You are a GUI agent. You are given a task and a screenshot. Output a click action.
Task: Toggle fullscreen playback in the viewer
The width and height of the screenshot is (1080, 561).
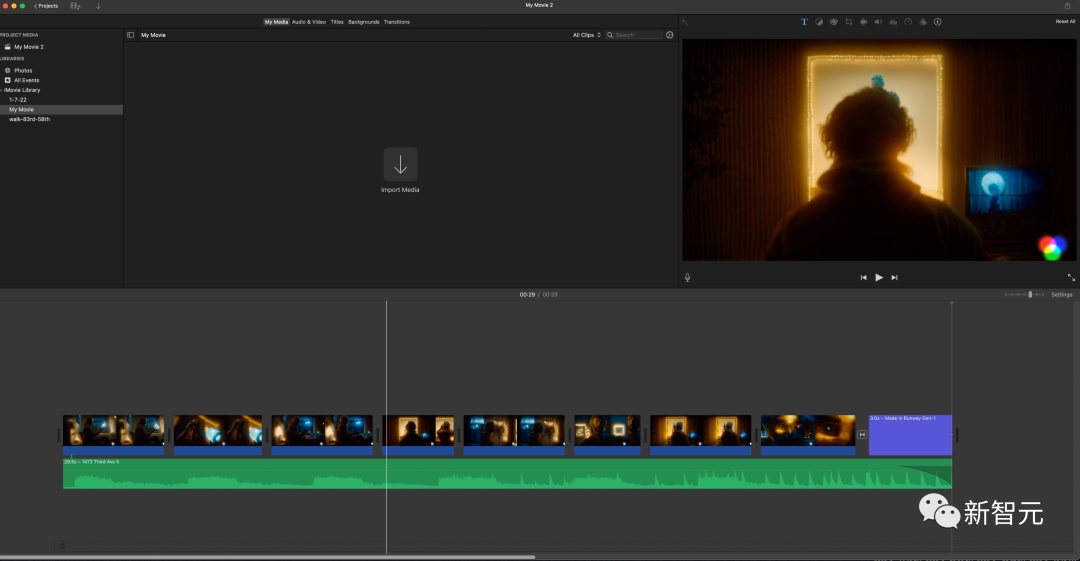1071,277
